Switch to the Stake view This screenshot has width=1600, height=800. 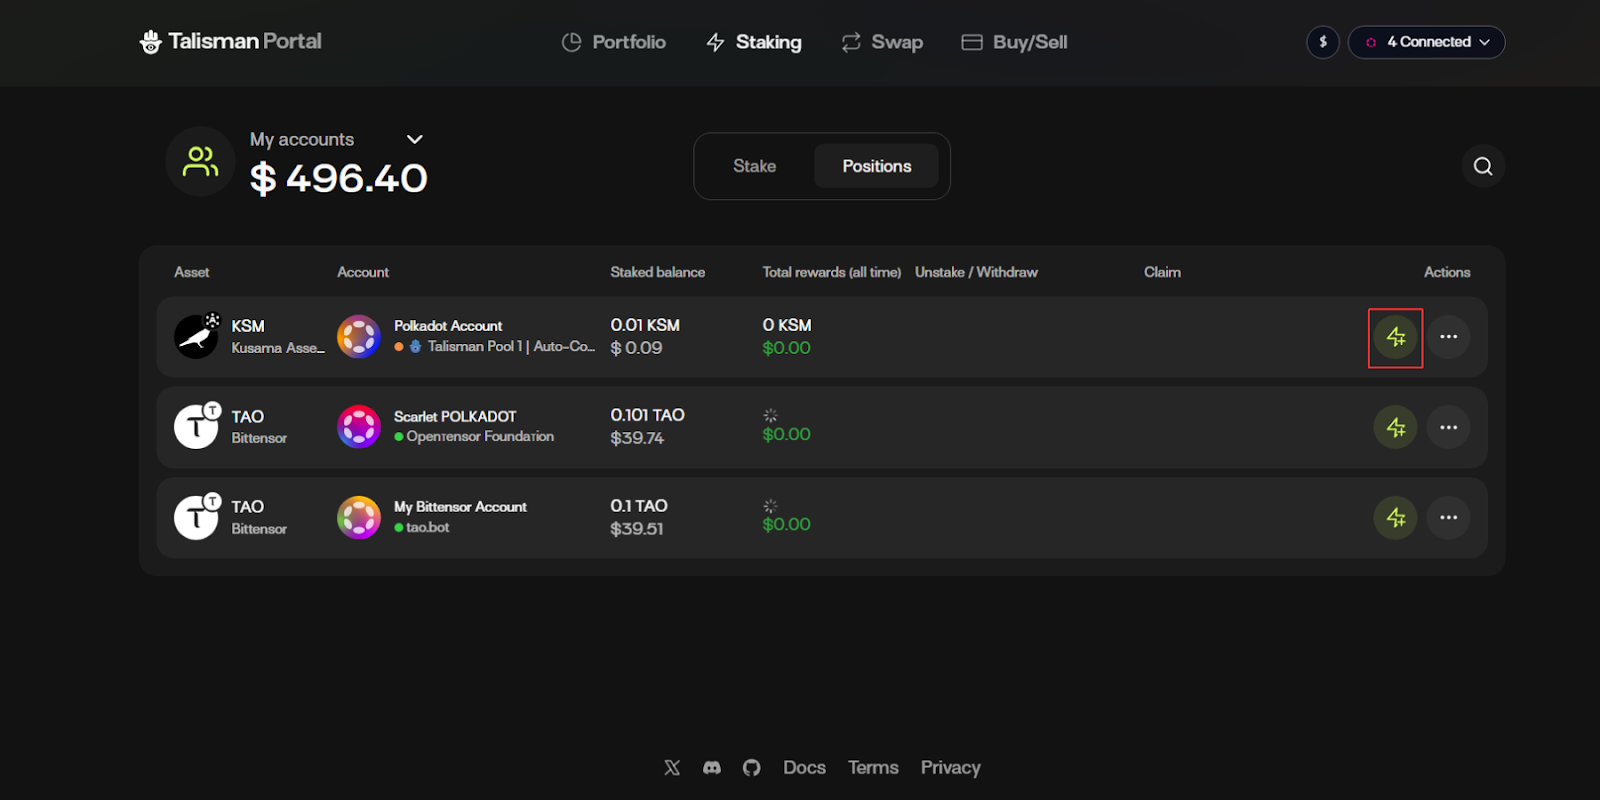coord(754,166)
